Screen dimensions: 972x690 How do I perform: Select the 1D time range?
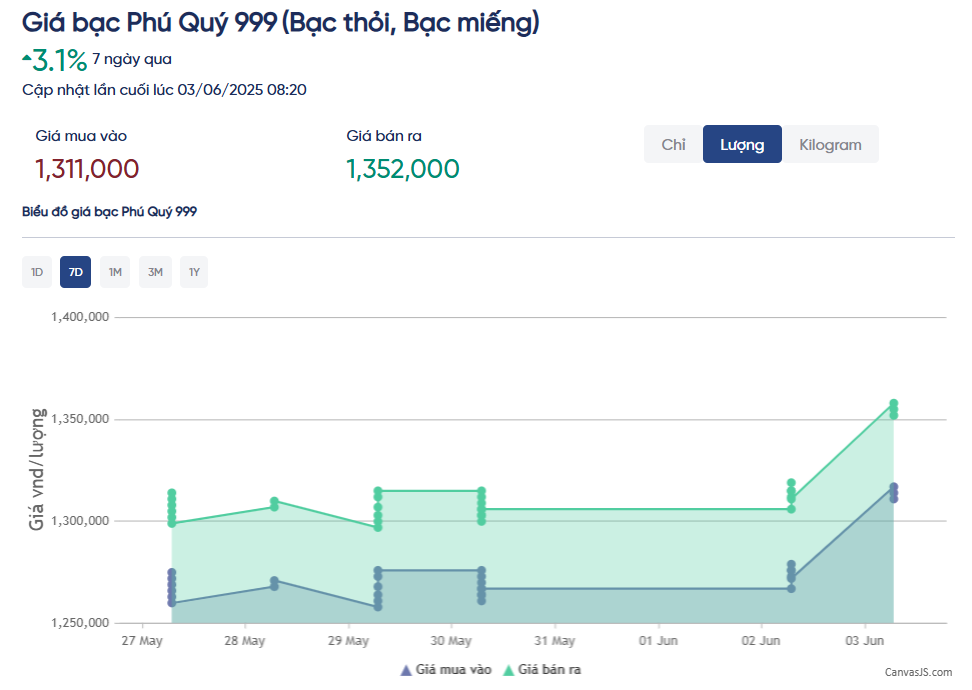[x=37, y=271]
